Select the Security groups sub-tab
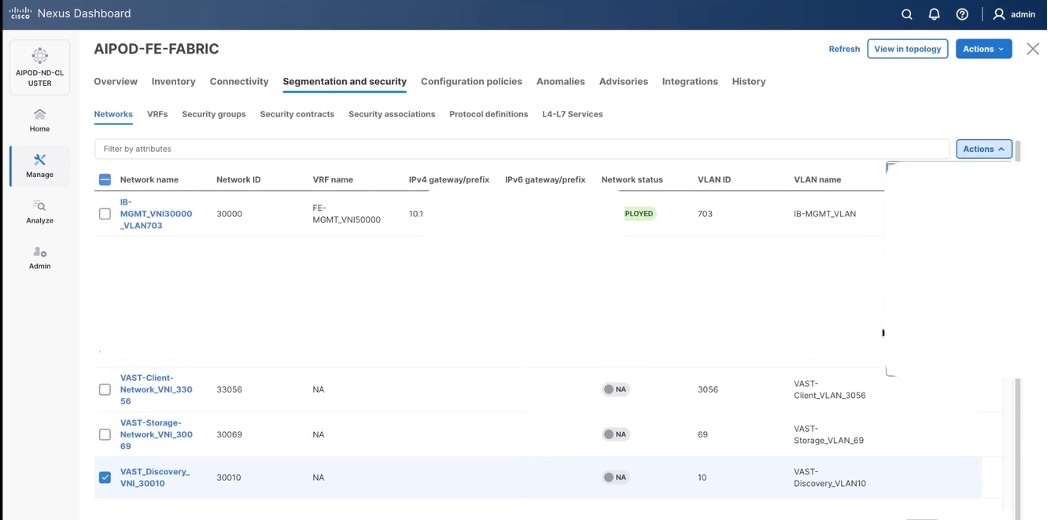Viewport: 1048px width, 520px height. click(214, 114)
